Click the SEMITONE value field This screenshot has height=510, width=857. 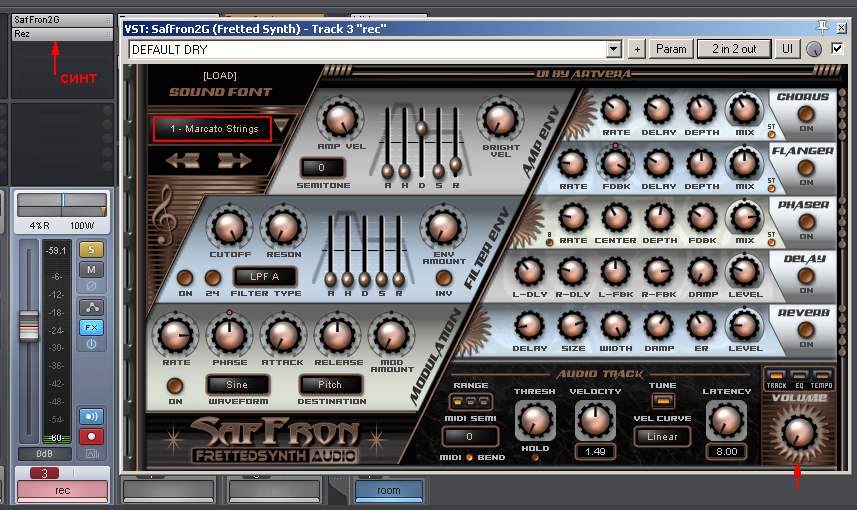322,168
